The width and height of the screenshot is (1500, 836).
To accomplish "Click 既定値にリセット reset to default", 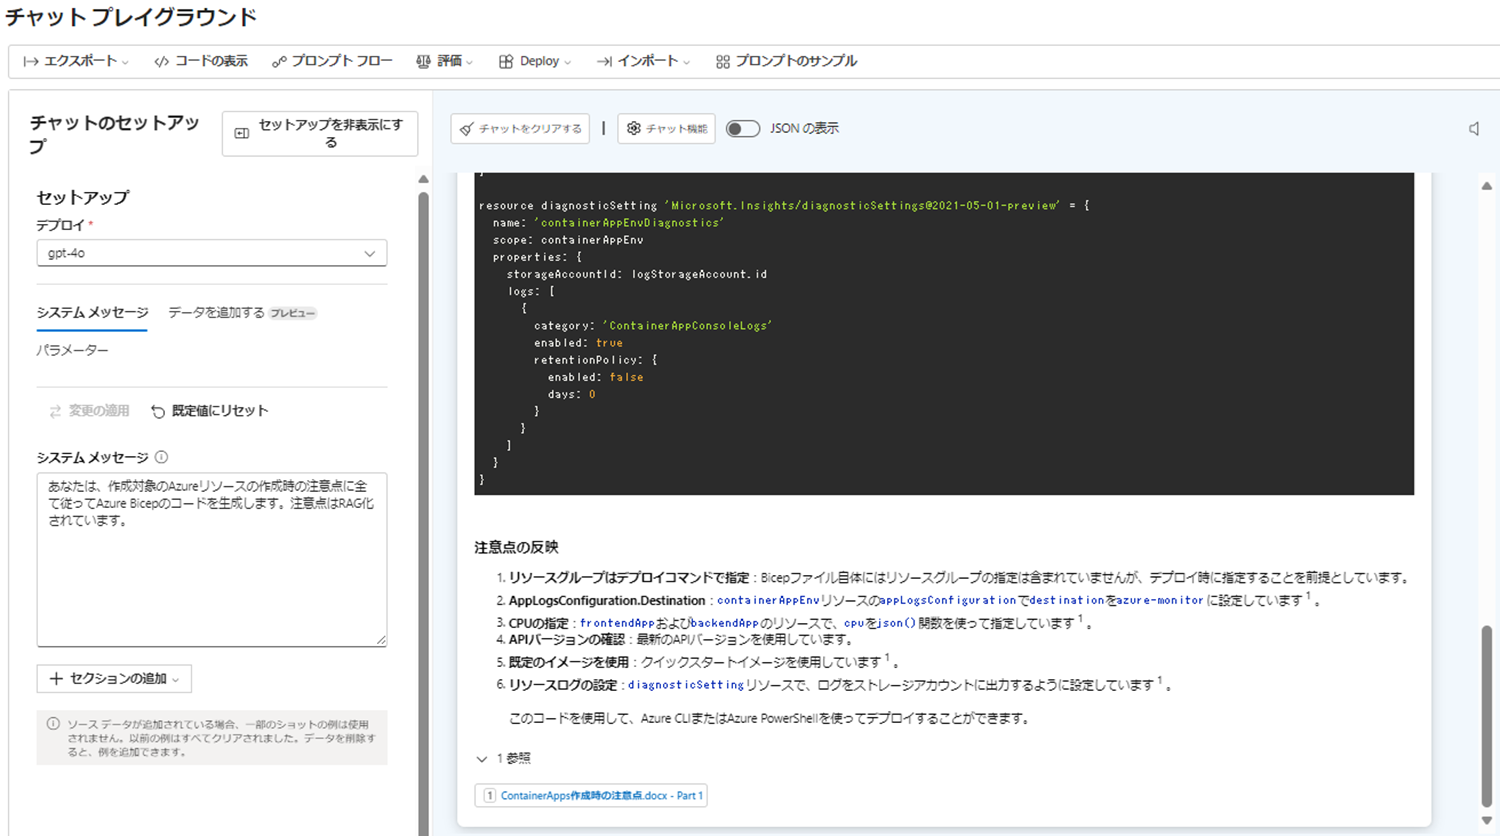I will pos(210,411).
